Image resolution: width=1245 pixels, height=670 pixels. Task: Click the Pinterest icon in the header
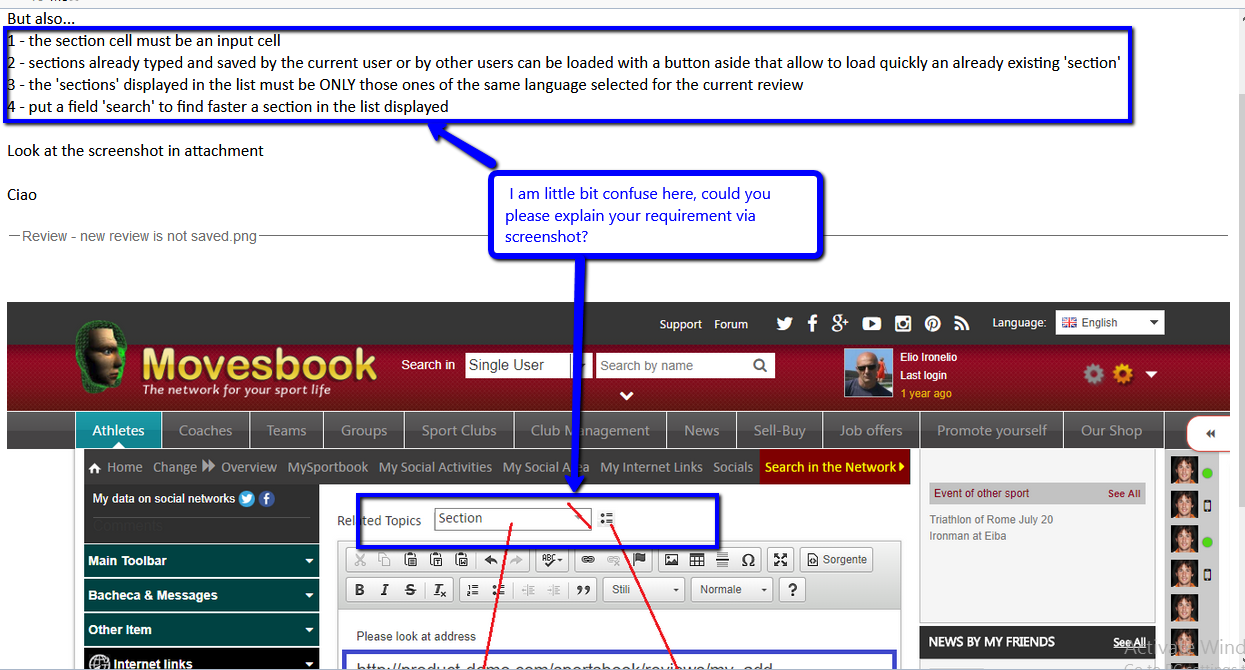932,323
